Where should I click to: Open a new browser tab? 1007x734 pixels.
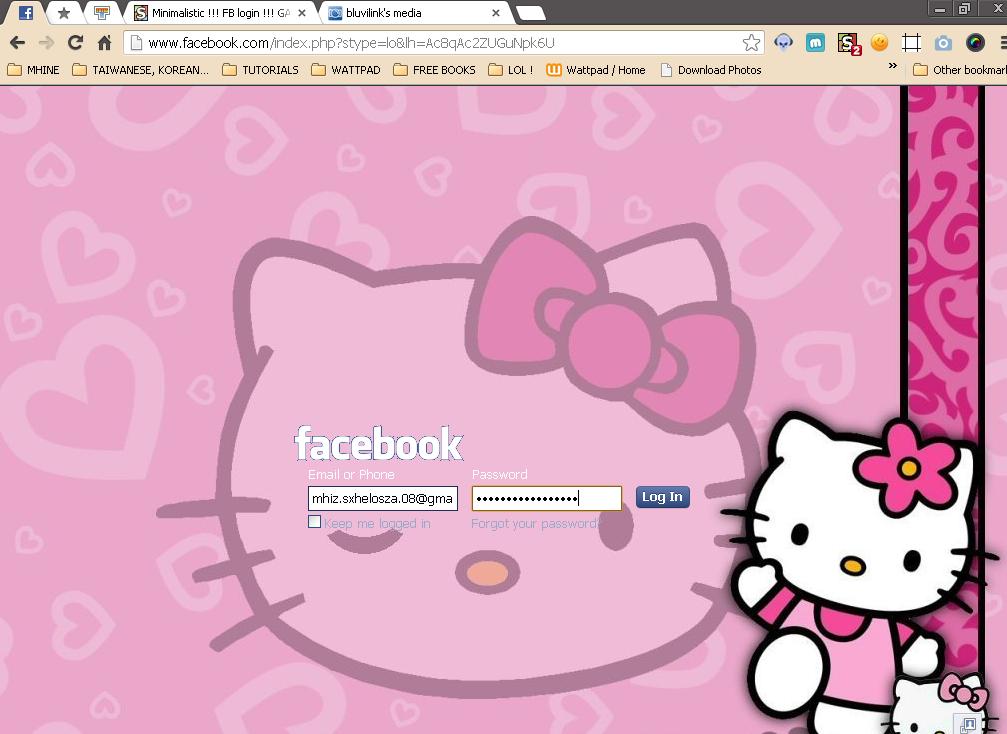pyautogui.click(x=530, y=13)
